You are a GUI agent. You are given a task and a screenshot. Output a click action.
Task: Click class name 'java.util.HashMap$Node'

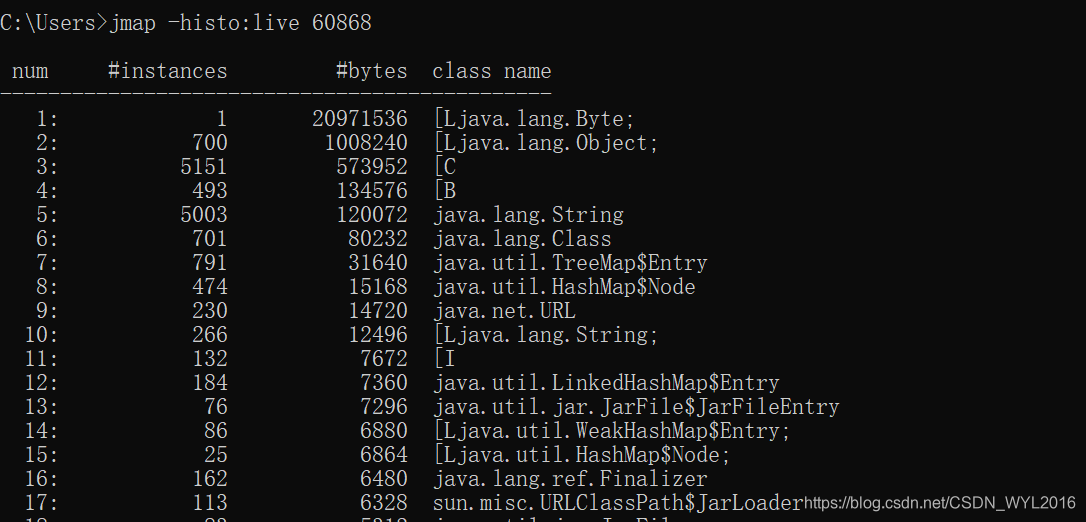564,287
